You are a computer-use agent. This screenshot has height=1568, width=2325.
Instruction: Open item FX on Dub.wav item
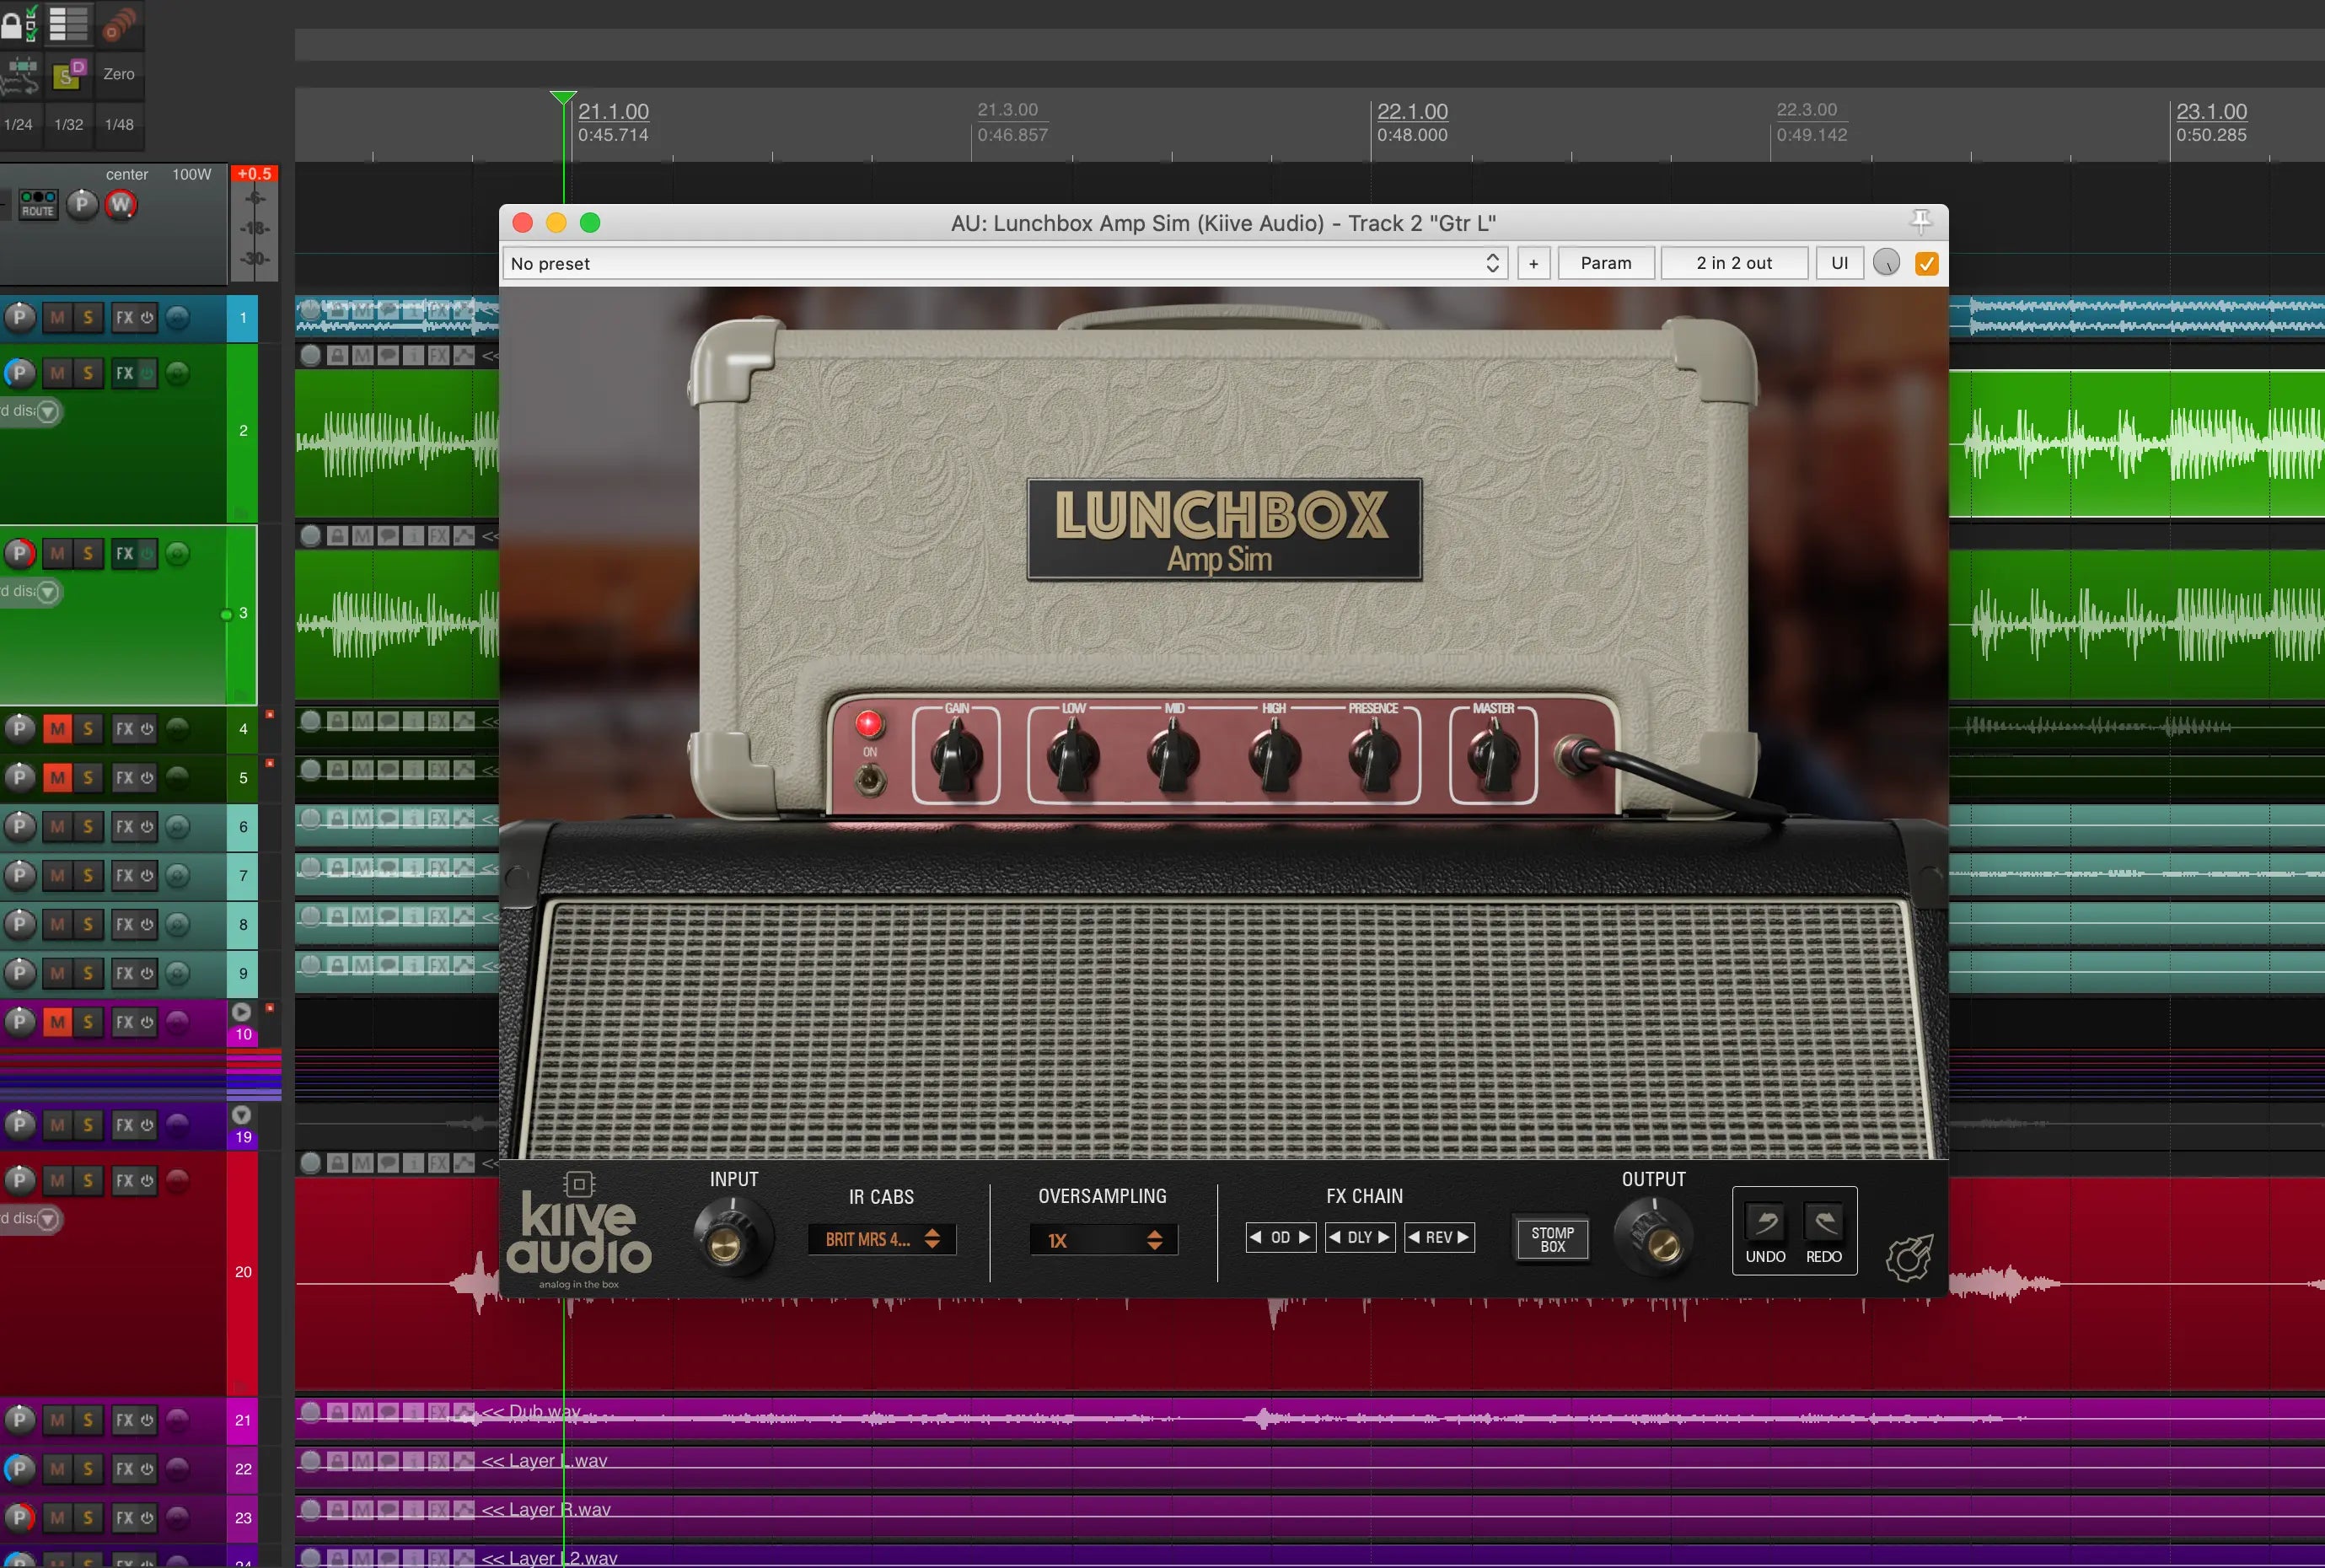pyautogui.click(x=438, y=1412)
